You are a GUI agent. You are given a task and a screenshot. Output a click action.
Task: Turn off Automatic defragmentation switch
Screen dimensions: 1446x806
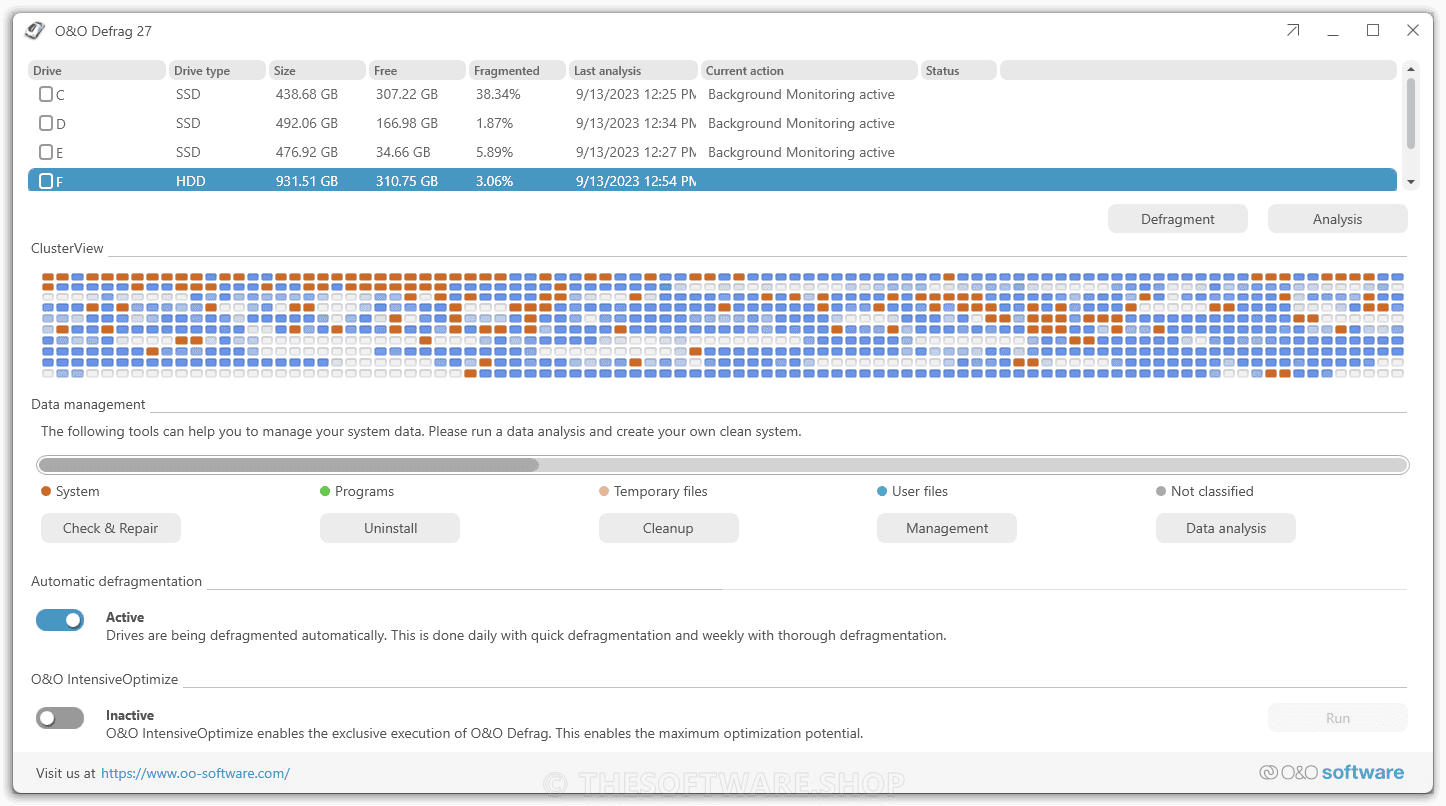(60, 620)
